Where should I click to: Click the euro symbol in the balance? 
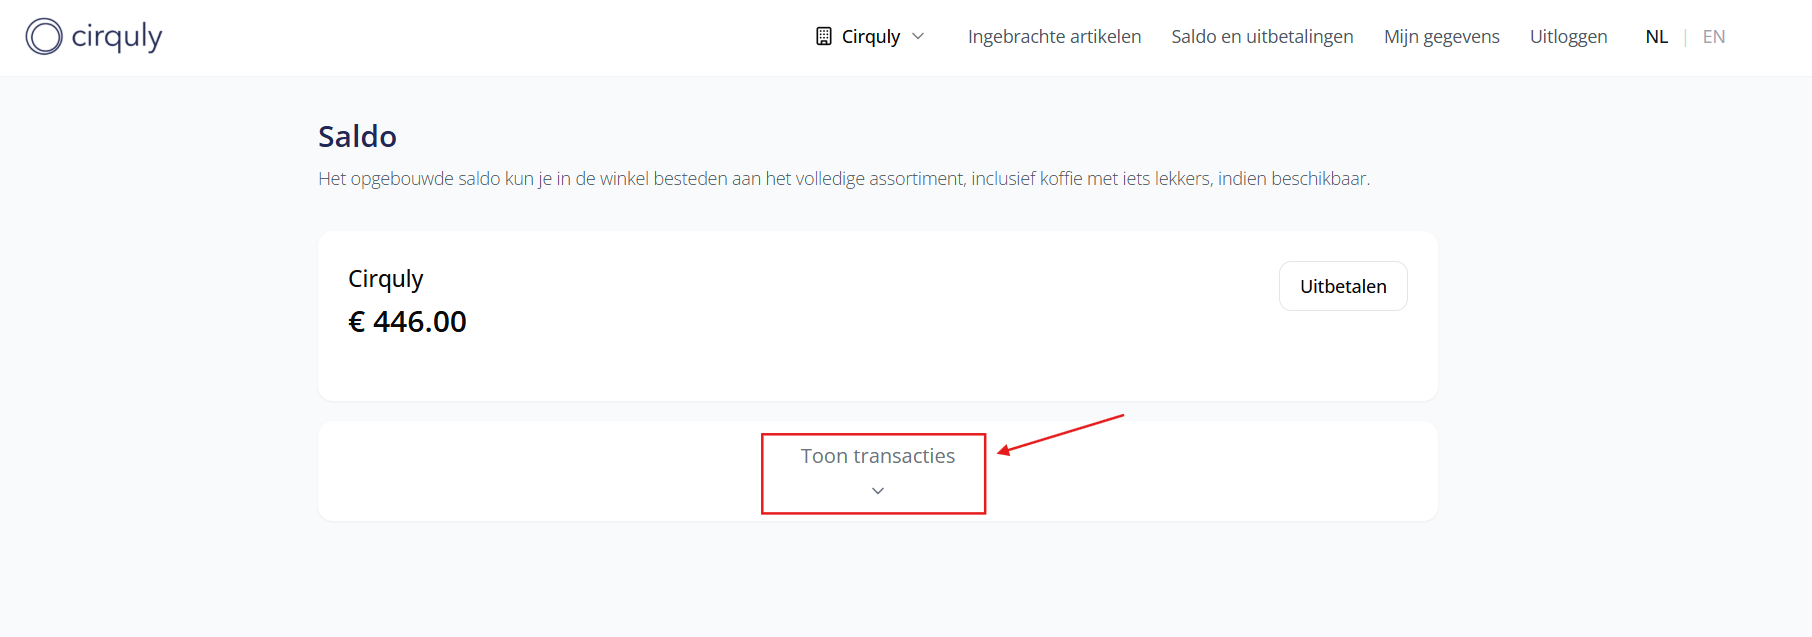pos(356,322)
